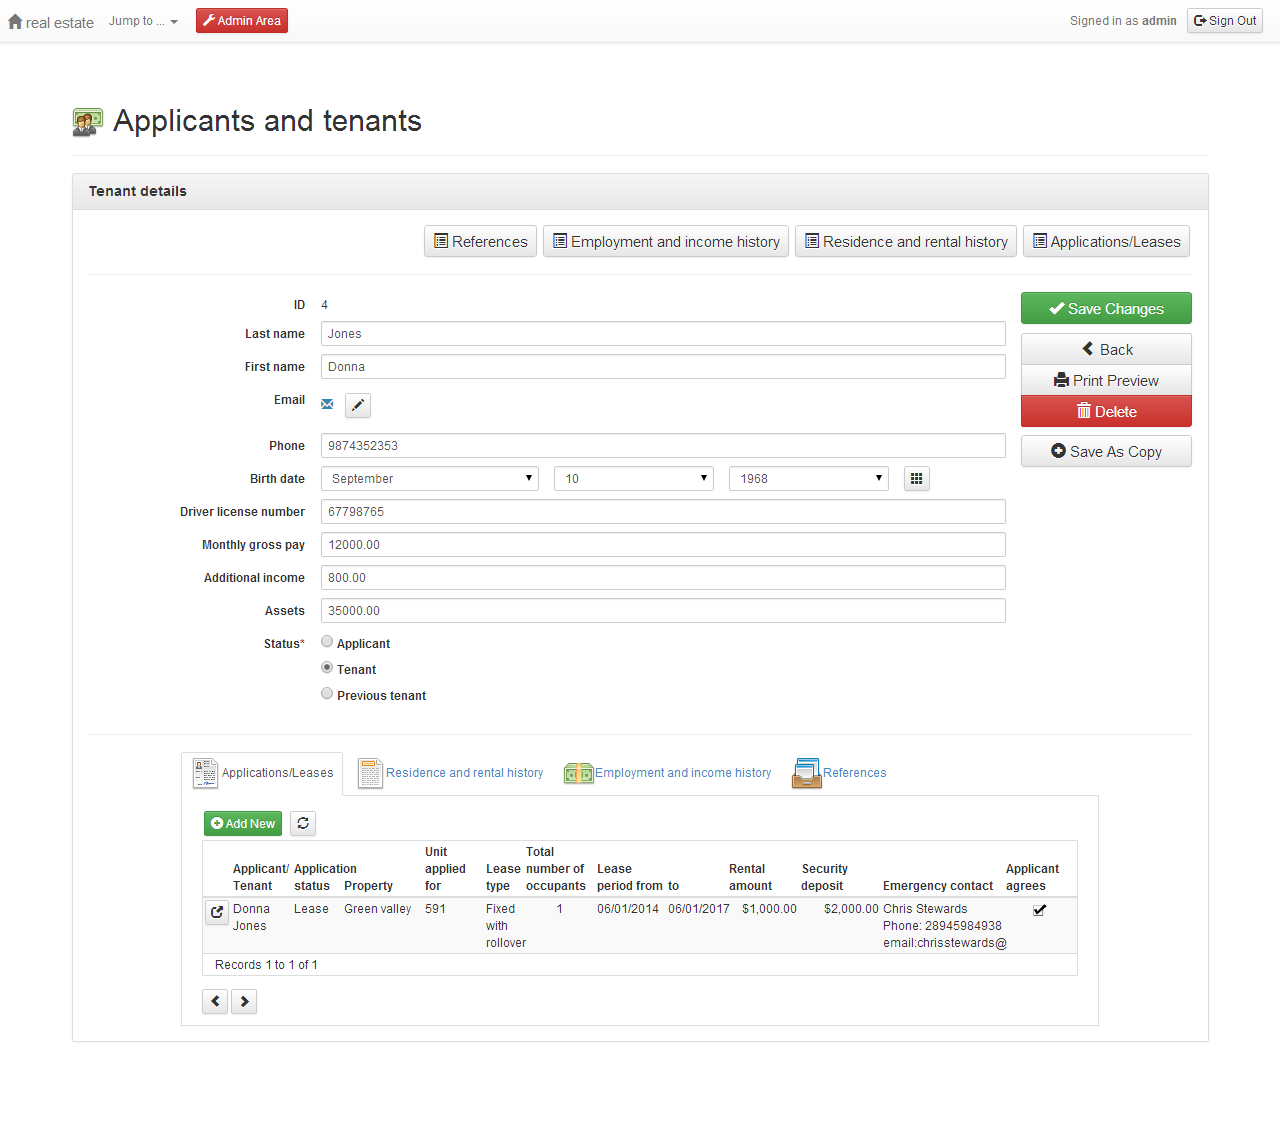
Task: Open the birth day dropdown
Action: tap(633, 479)
